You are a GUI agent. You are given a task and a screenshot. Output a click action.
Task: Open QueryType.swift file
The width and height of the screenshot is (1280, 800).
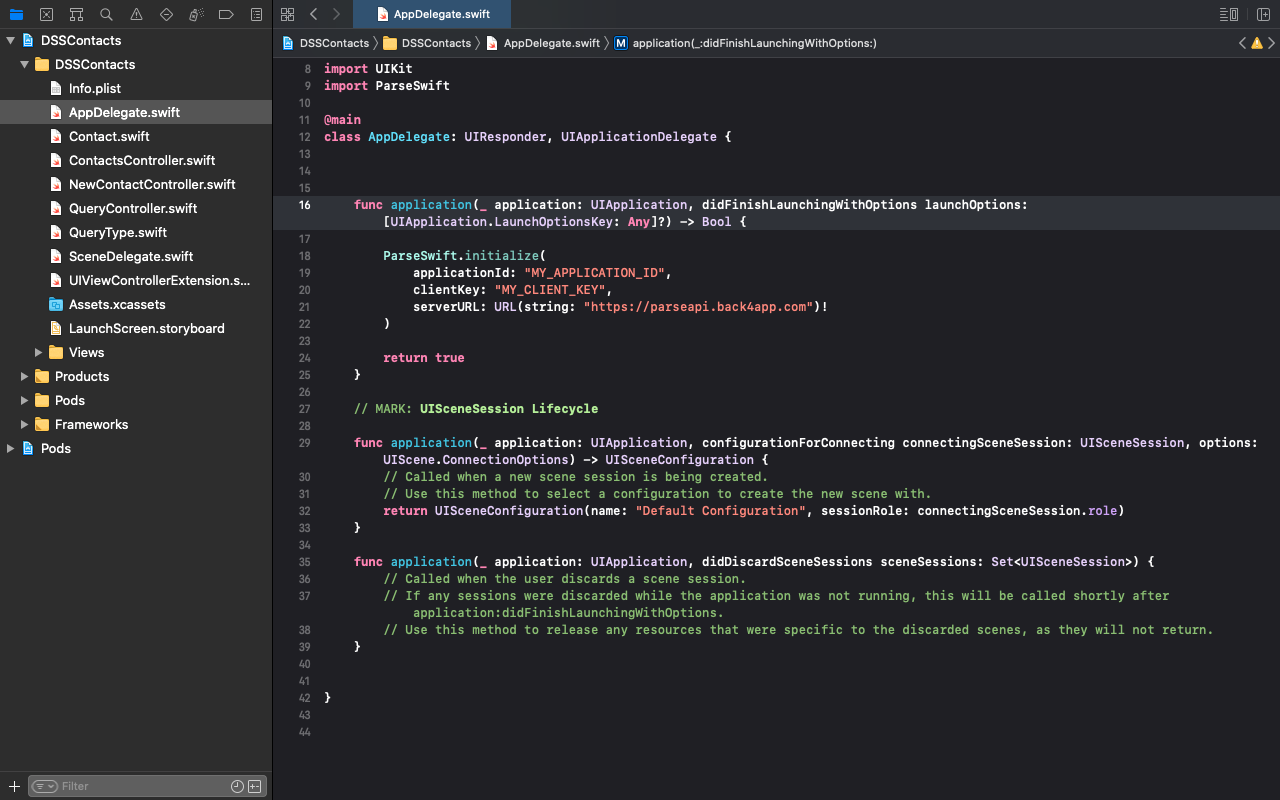click(x=136, y=232)
